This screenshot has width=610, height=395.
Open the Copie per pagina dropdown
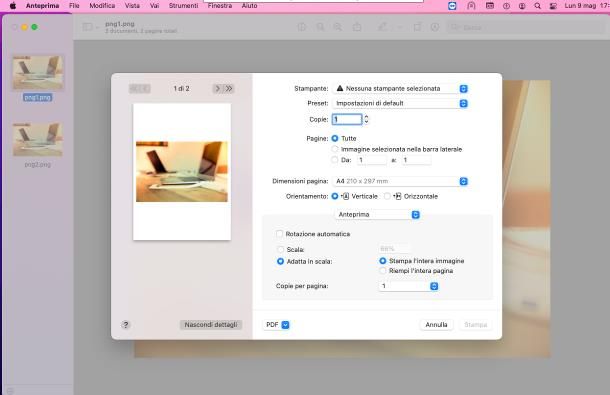click(x=408, y=286)
